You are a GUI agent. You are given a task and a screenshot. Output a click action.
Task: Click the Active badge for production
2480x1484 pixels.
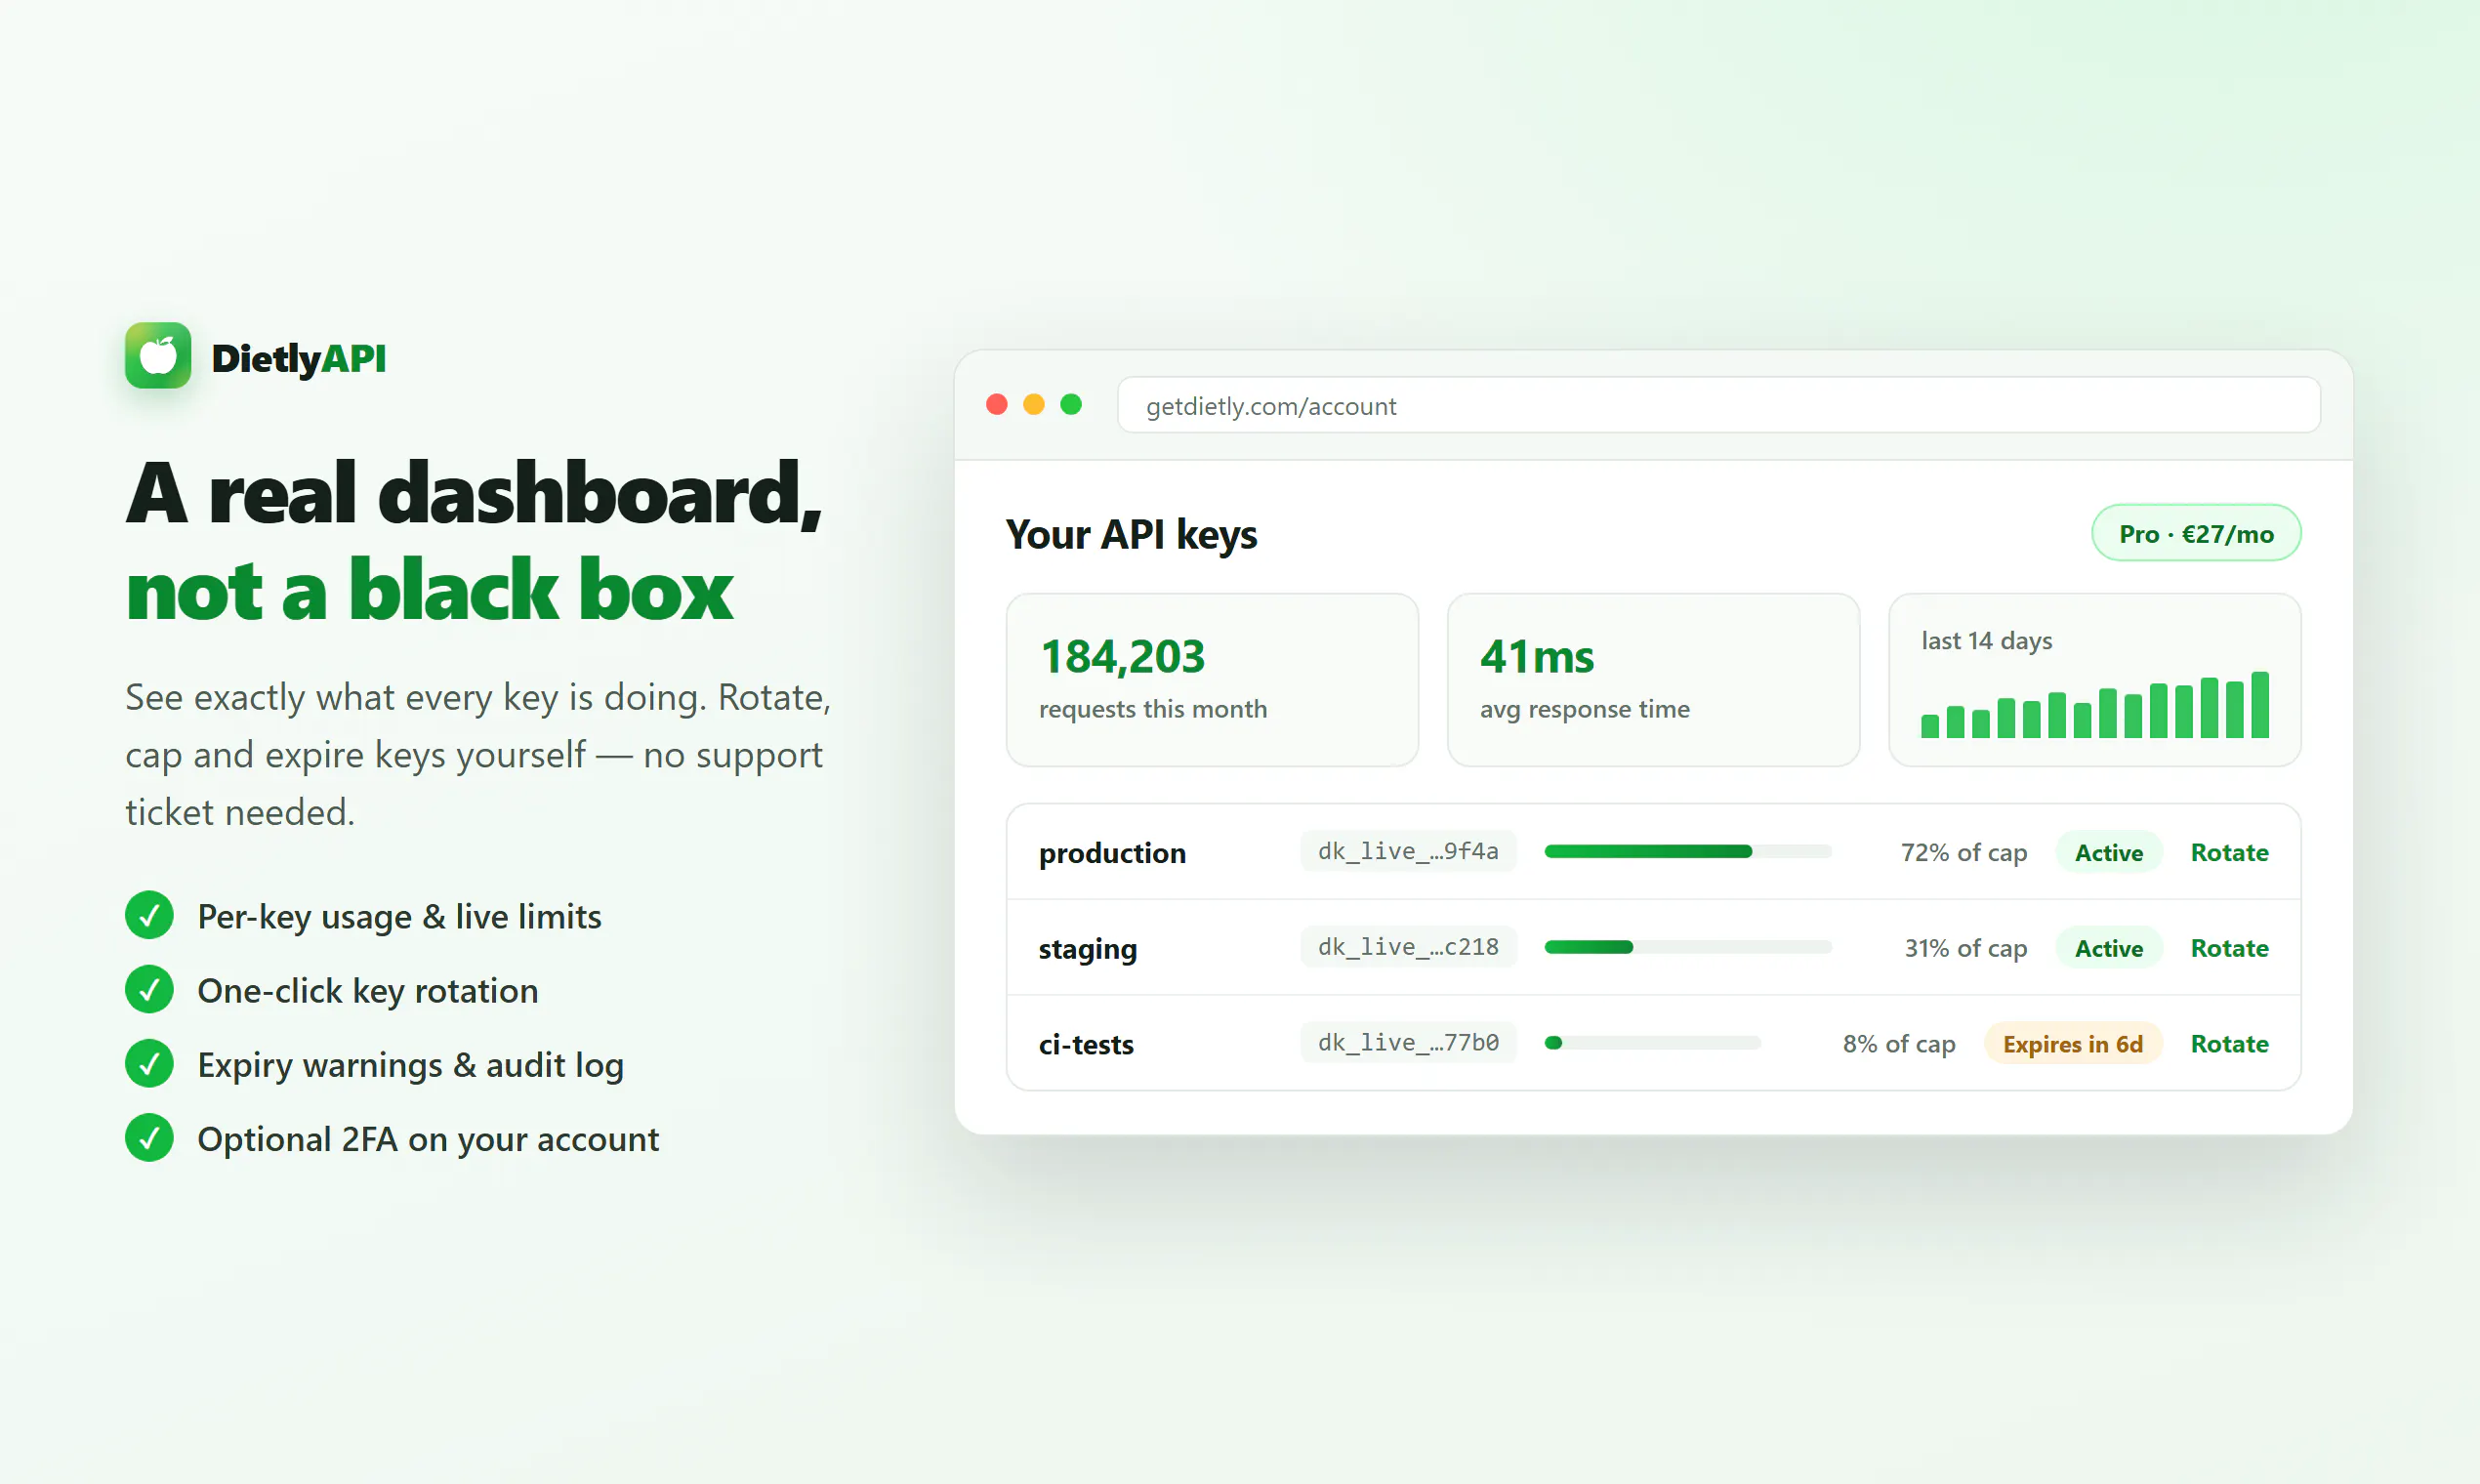click(2109, 852)
